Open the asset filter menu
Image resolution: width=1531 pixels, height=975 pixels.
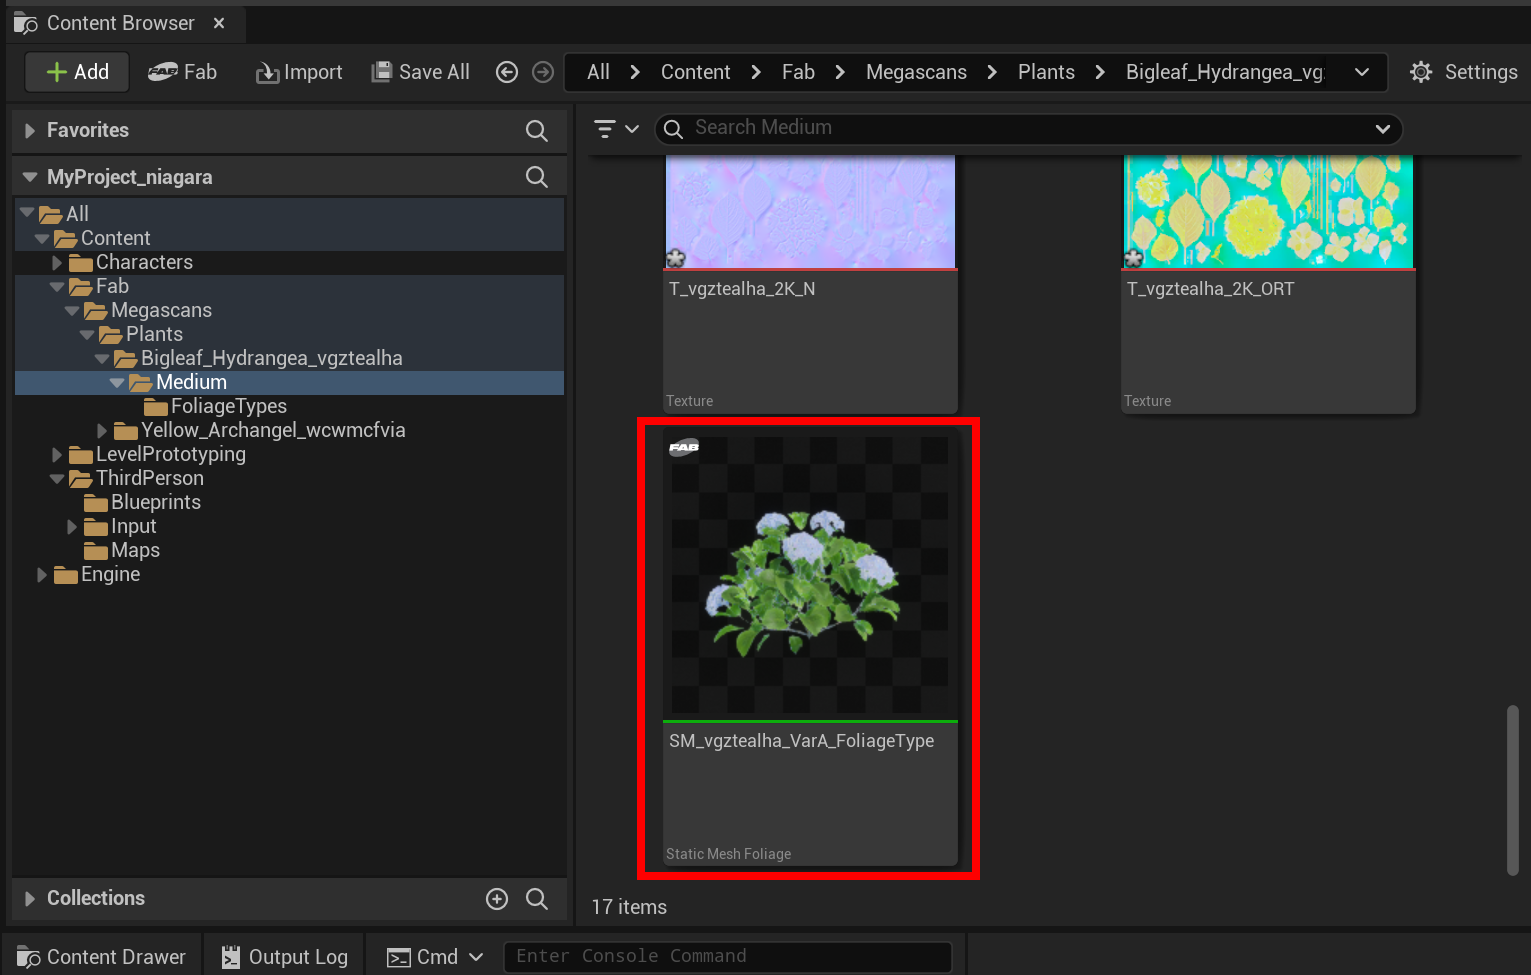click(x=616, y=129)
